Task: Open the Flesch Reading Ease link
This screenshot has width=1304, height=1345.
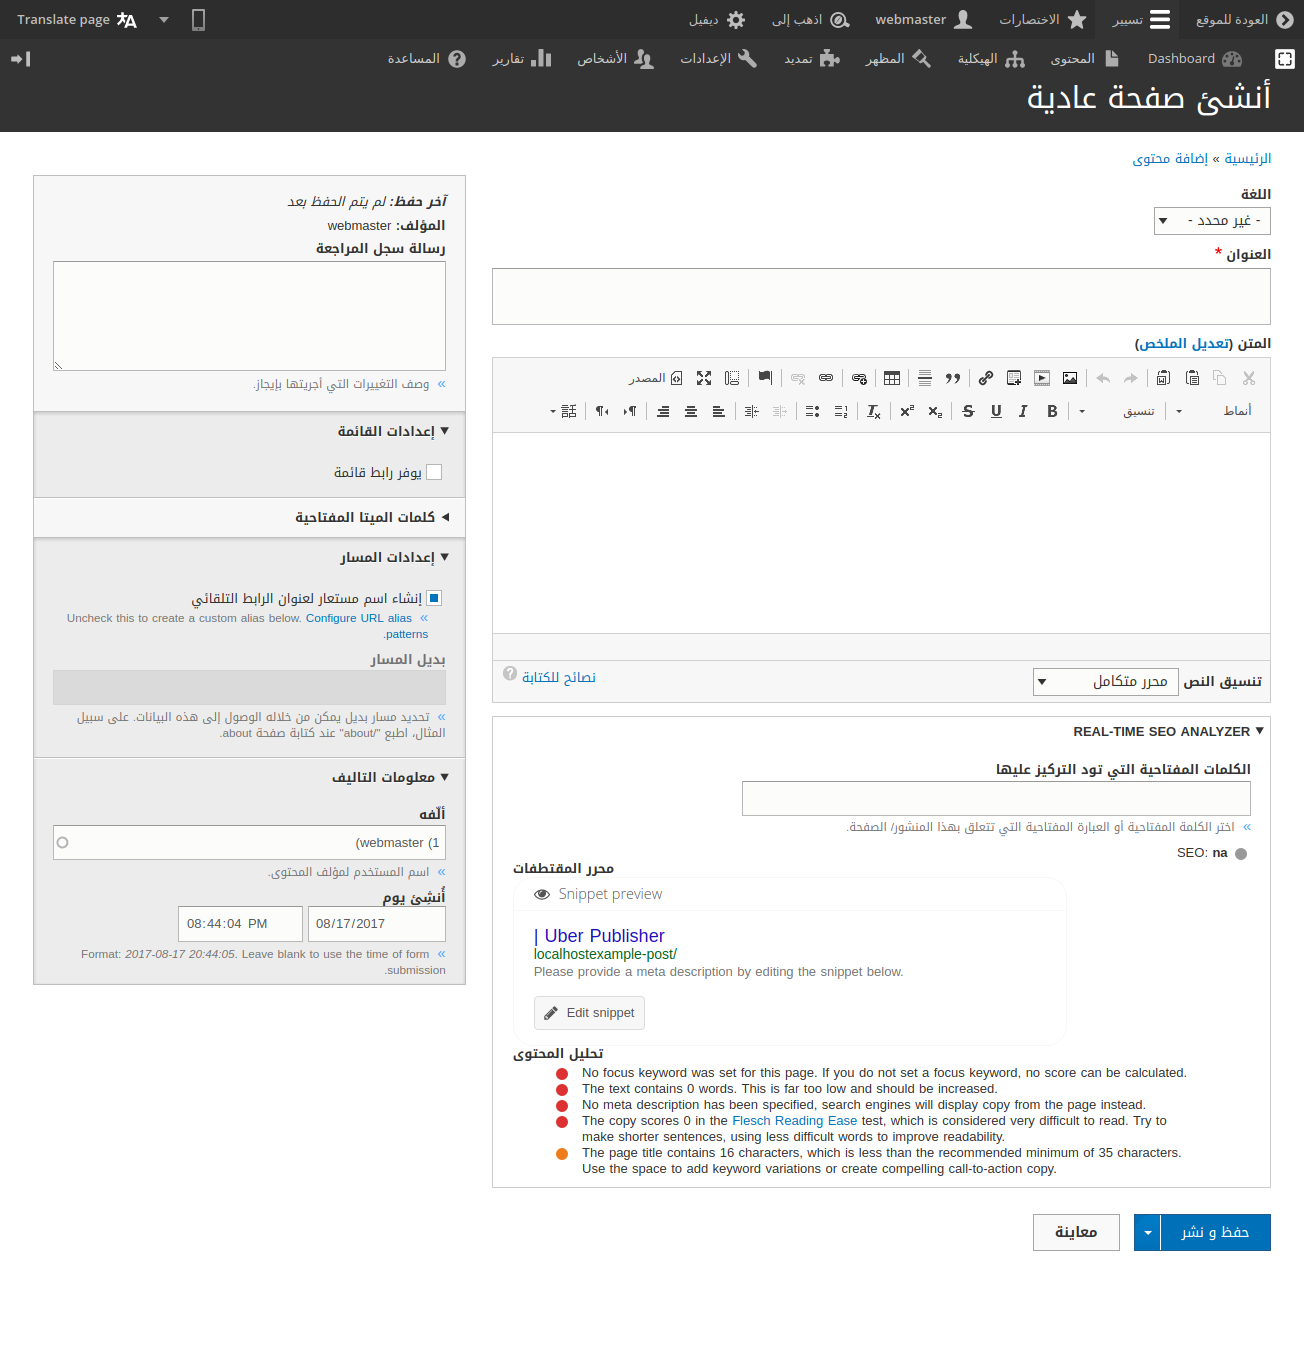Action: pos(794,1120)
